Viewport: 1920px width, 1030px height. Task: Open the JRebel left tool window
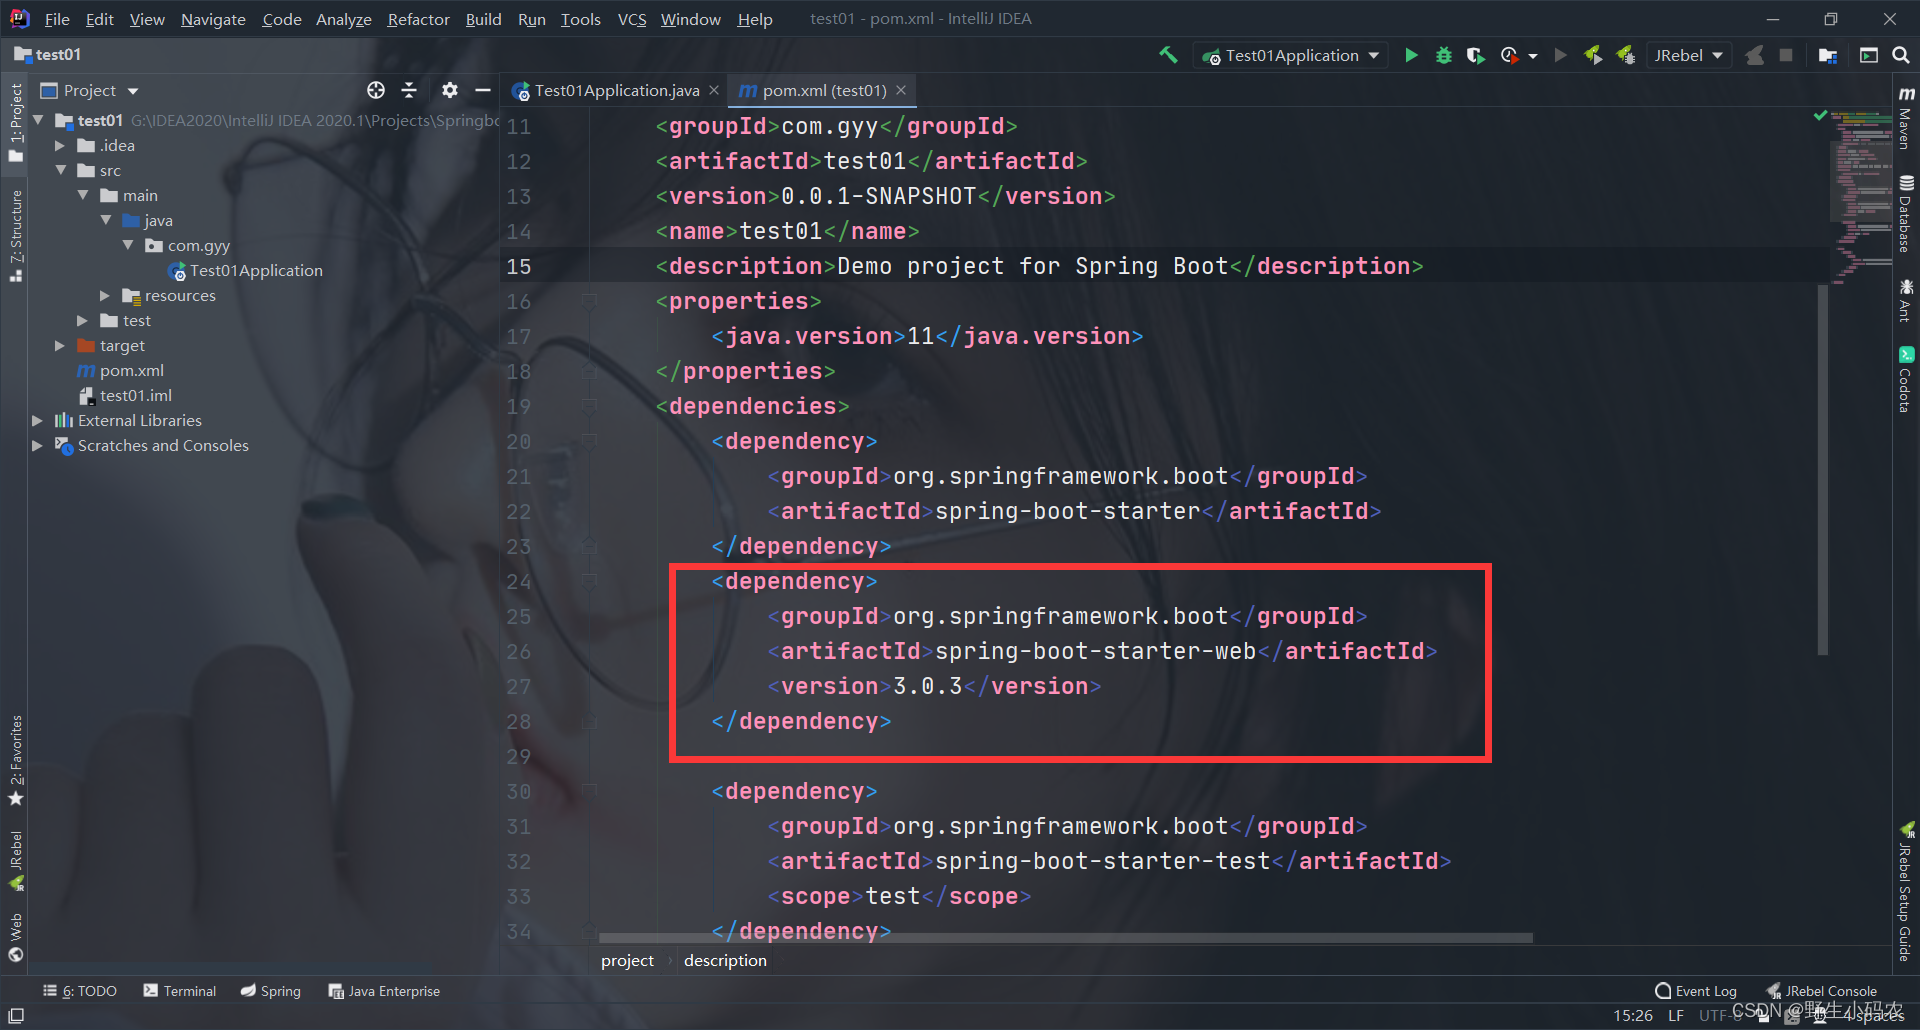(16, 860)
